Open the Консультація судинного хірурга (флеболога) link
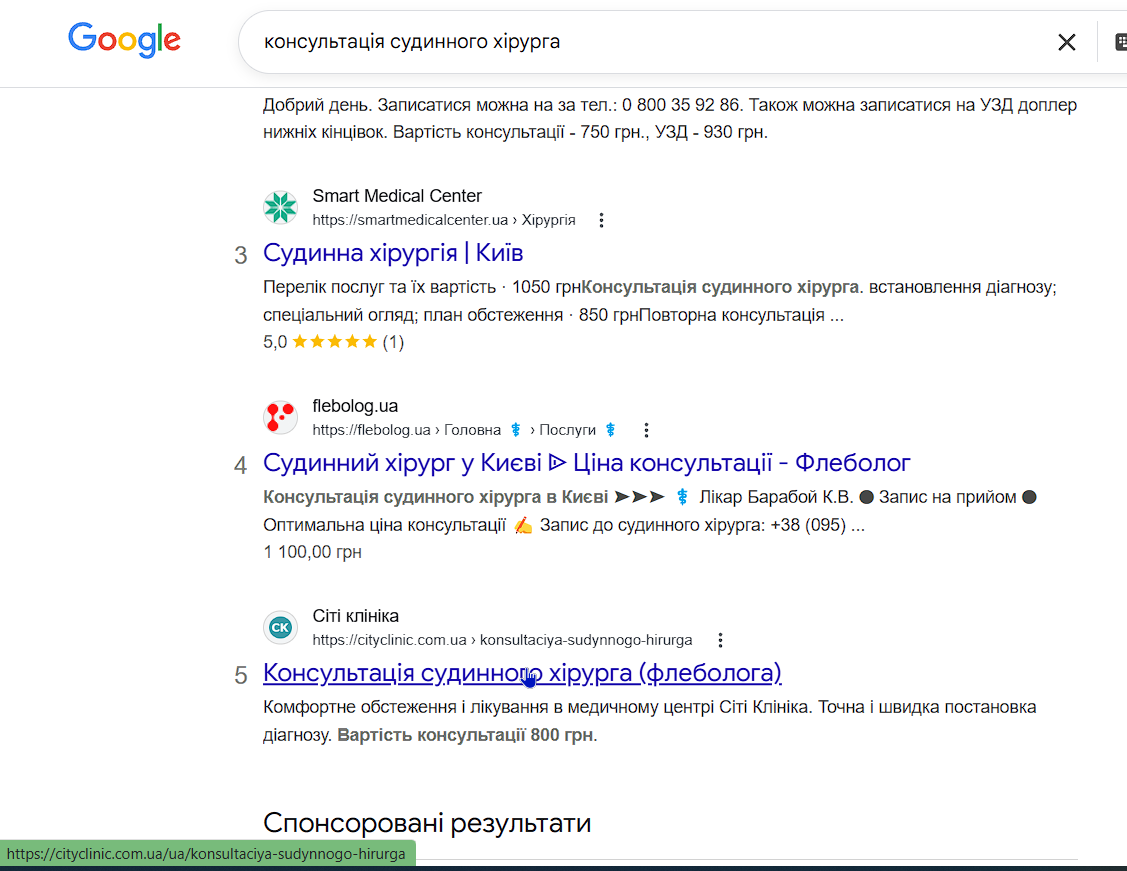This screenshot has height=871, width=1127. 522,673
